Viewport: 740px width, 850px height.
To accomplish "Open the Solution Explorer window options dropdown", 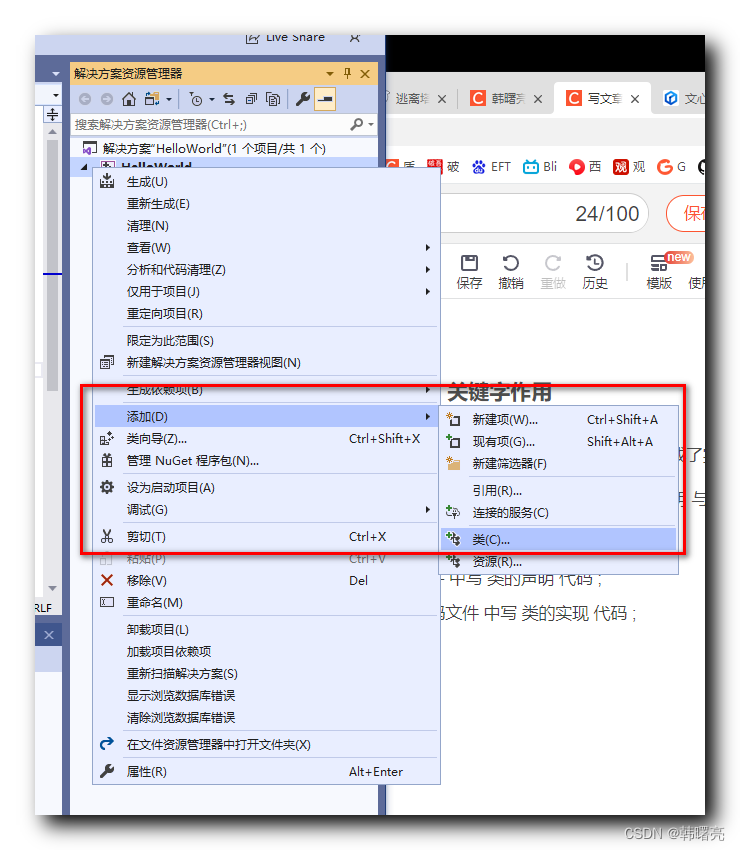I will (x=330, y=74).
